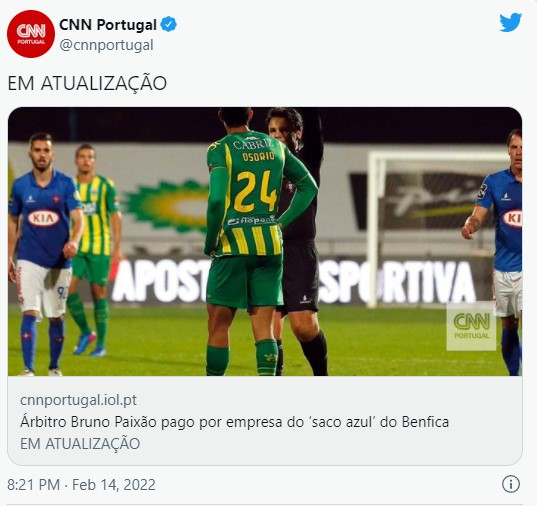Open the Twitter bird logo

coord(510,23)
